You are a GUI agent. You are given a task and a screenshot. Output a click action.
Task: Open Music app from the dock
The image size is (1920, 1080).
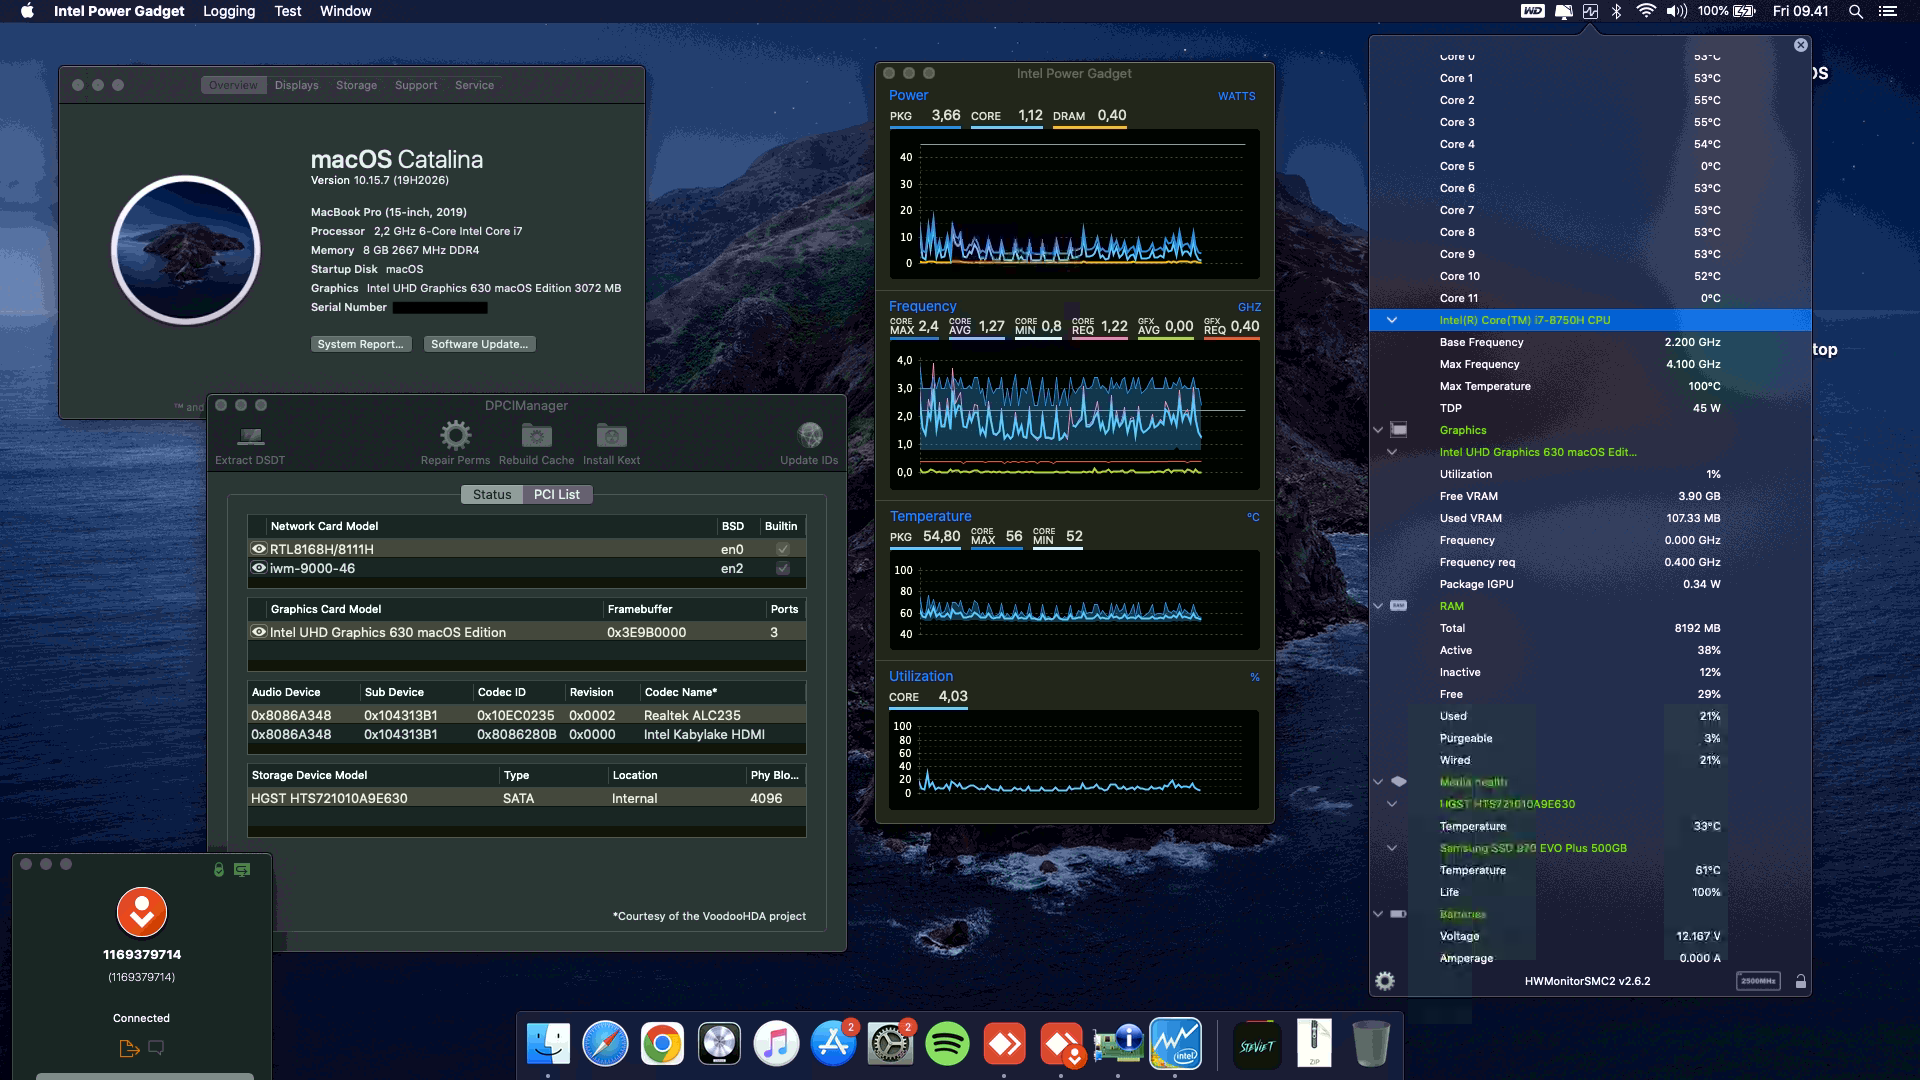click(776, 1044)
